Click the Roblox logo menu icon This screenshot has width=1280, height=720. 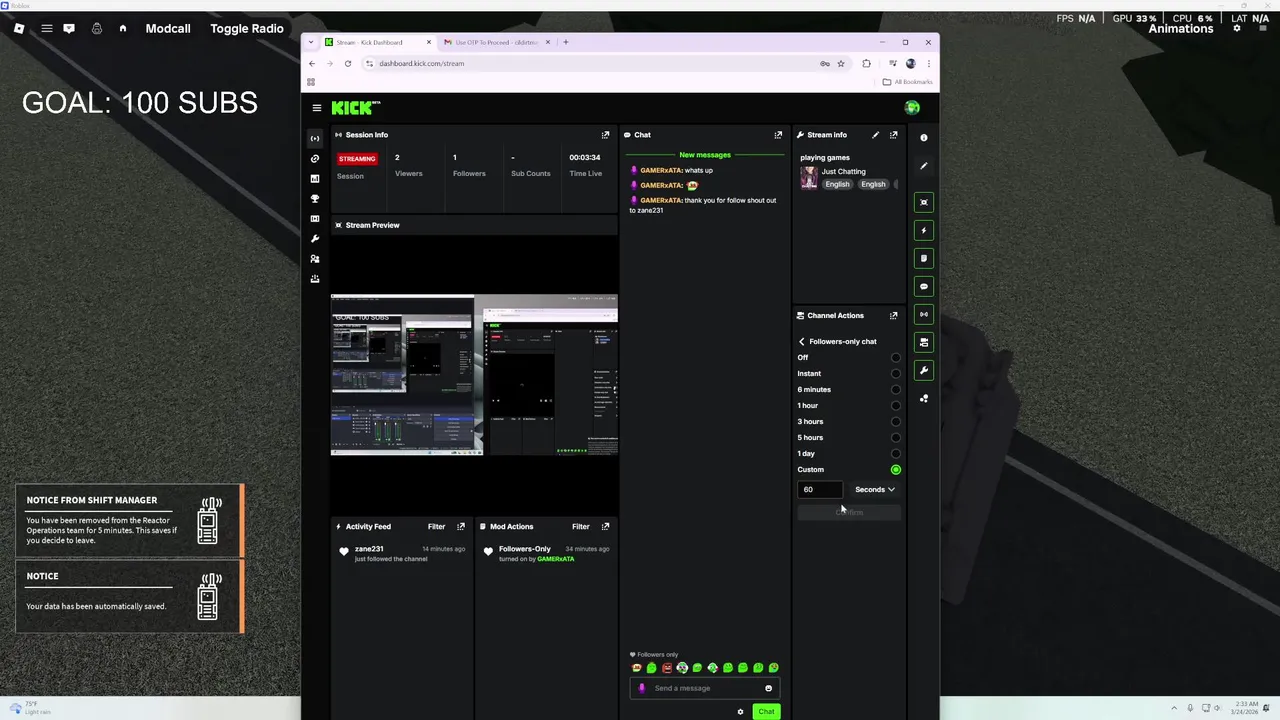[x=18, y=28]
